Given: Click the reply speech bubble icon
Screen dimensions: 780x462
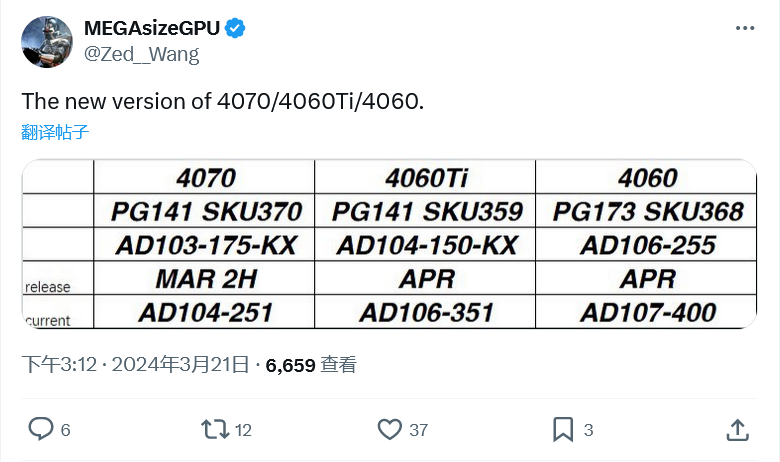Looking at the screenshot, I should click(x=39, y=429).
